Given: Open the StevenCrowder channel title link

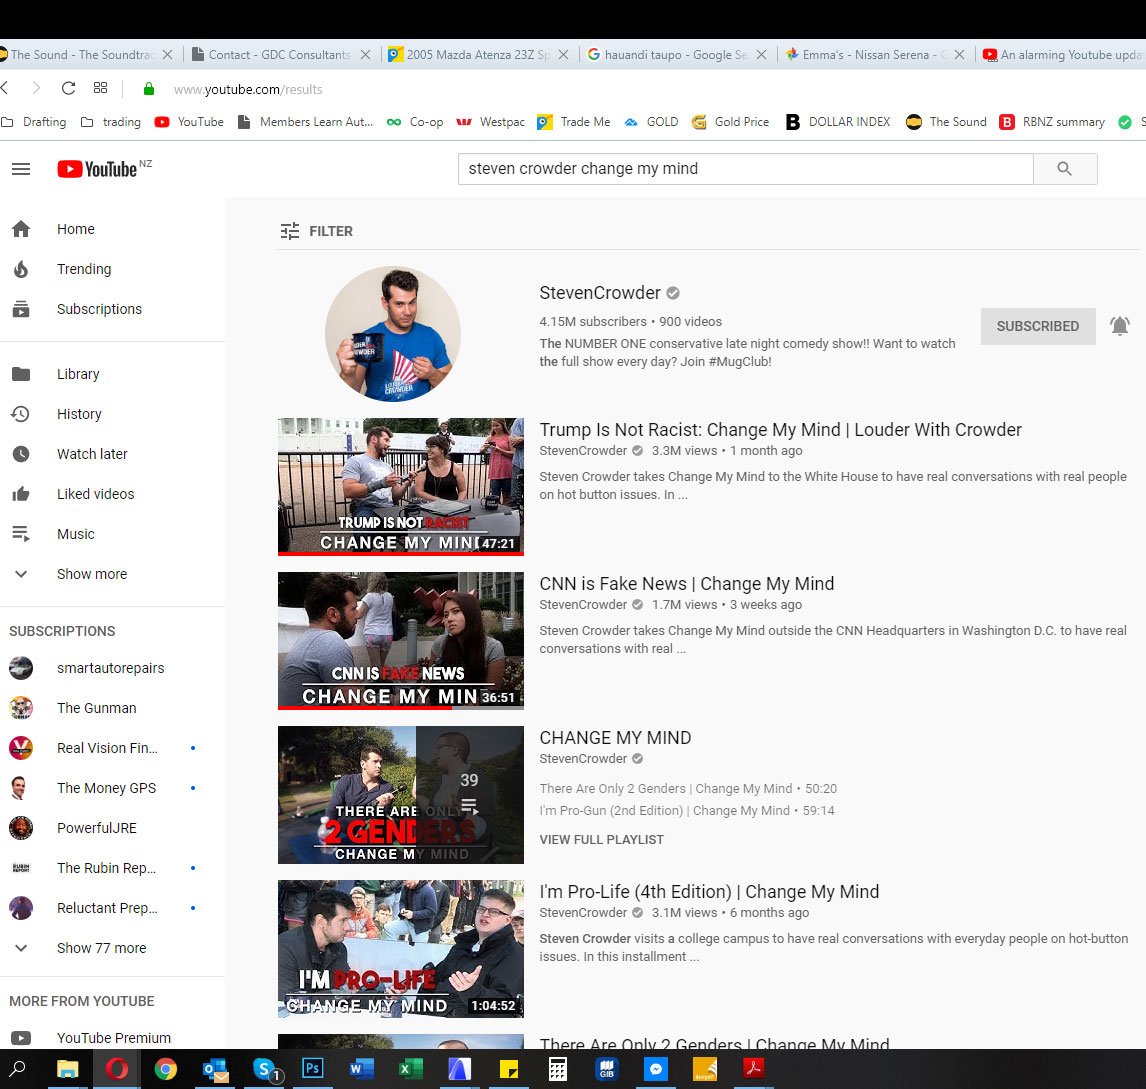Looking at the screenshot, I should coord(600,293).
